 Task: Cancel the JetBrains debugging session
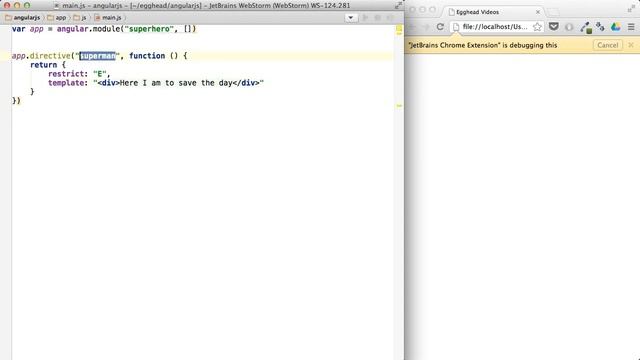pos(608,45)
